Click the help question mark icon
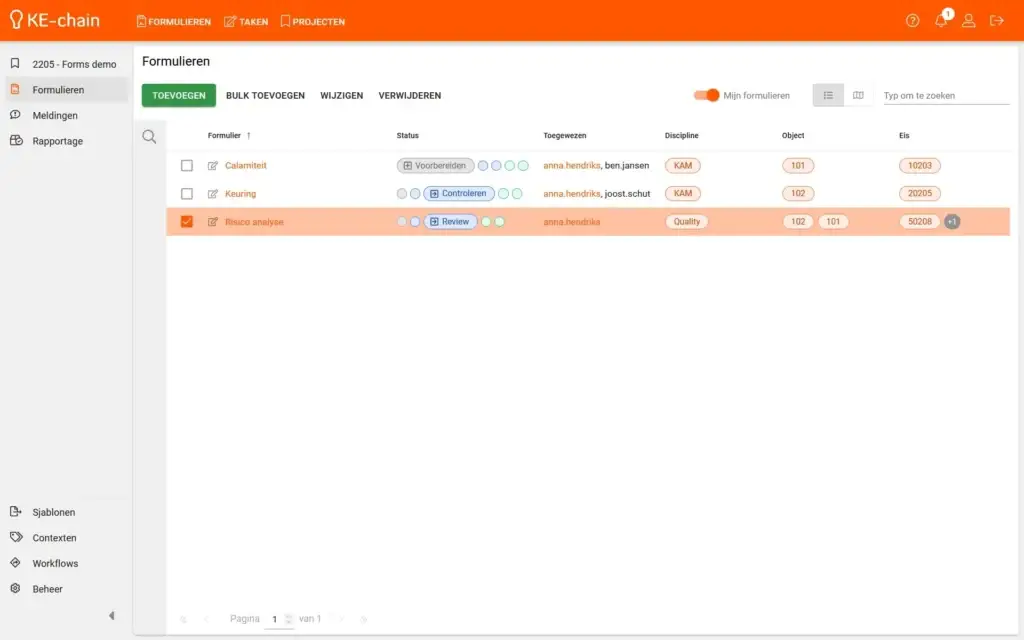 point(912,21)
